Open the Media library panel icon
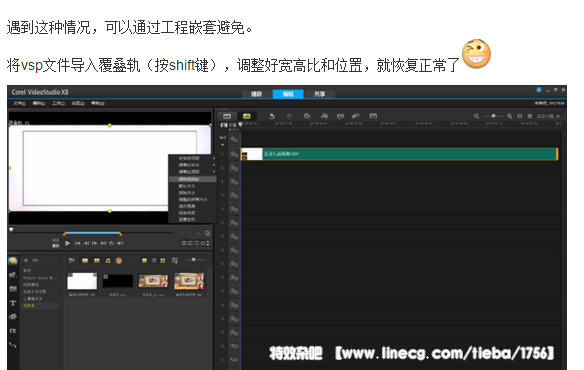The image size is (584, 370). click(13, 260)
